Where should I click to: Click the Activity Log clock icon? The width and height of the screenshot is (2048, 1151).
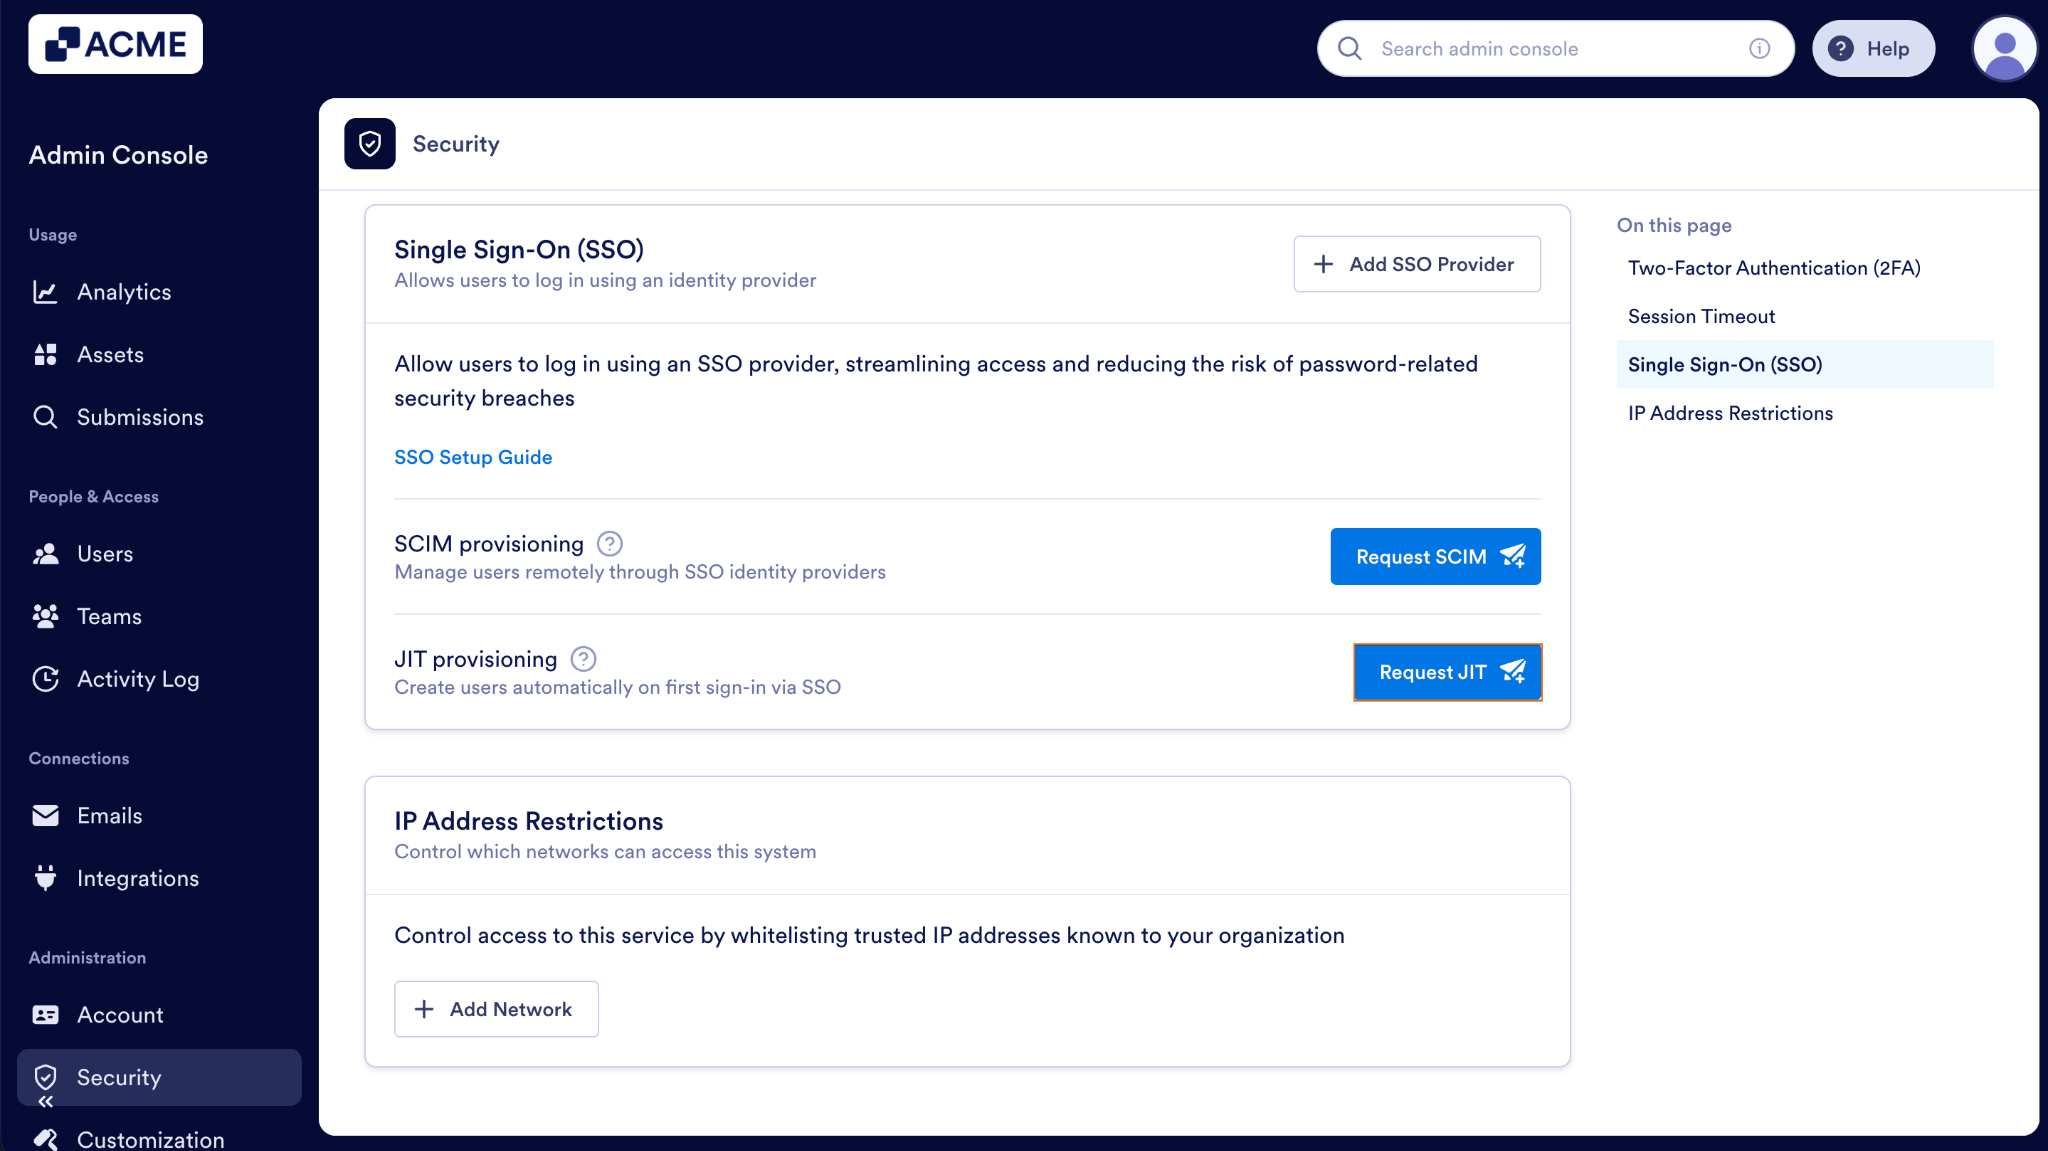pos(45,679)
